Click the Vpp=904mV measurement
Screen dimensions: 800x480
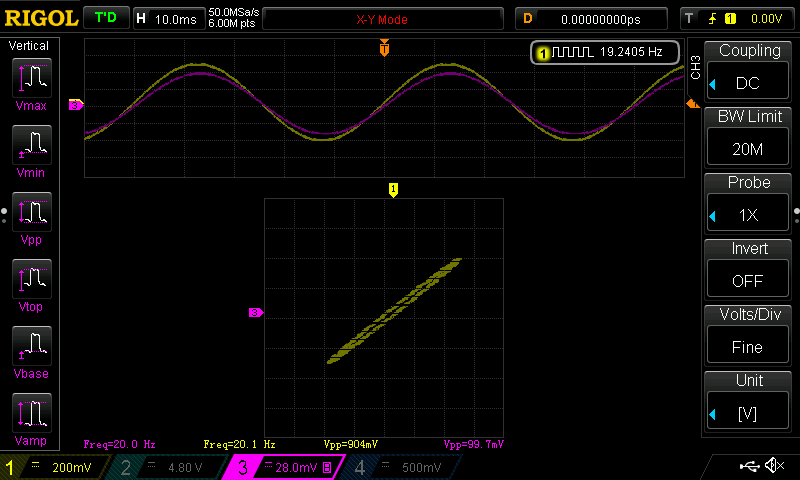click(x=351, y=444)
